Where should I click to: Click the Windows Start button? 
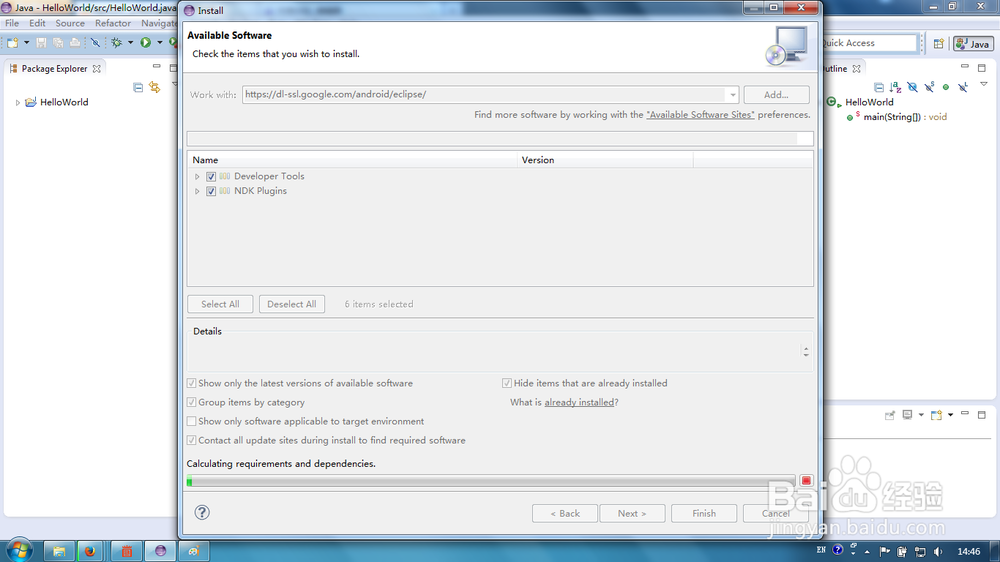tap(20, 550)
